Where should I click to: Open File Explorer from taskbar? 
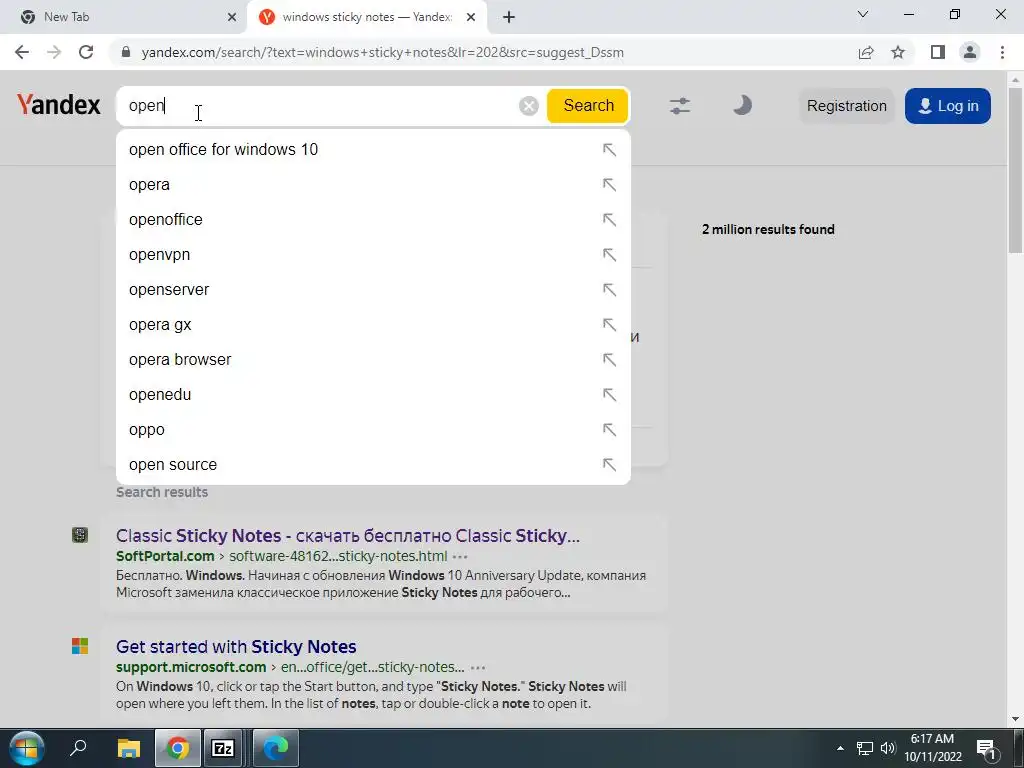tap(129, 748)
